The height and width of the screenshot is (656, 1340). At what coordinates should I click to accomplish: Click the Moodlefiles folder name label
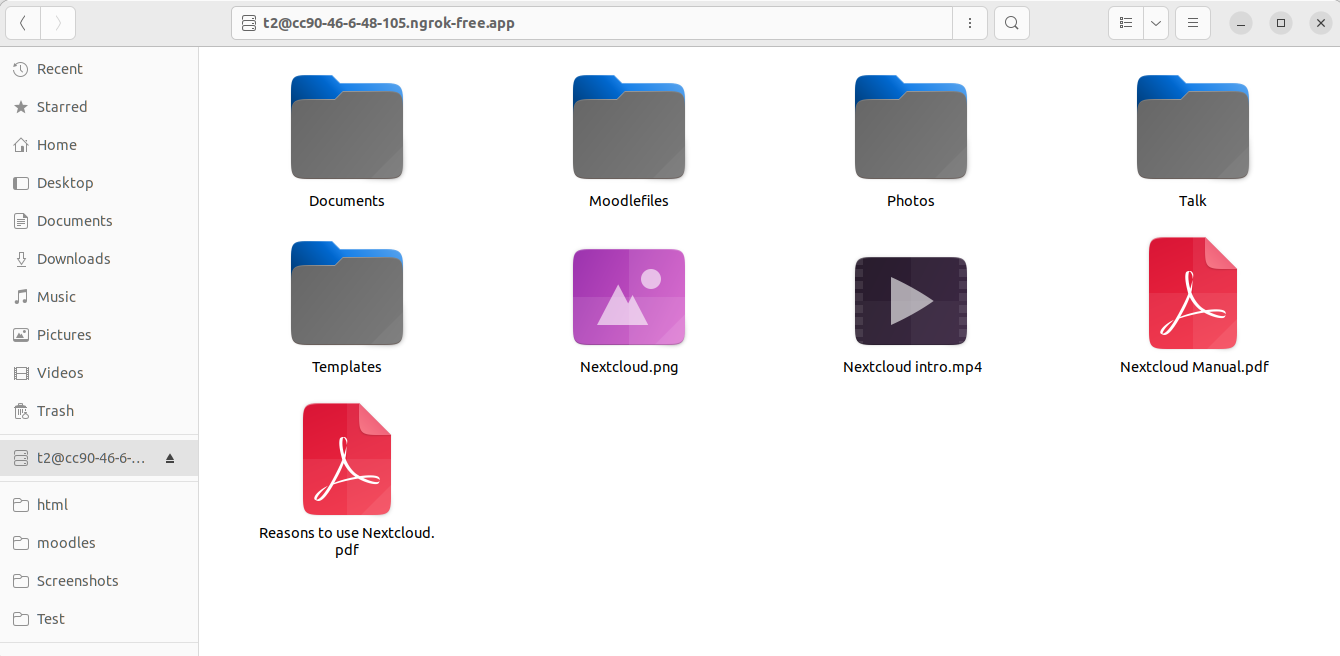(x=629, y=201)
